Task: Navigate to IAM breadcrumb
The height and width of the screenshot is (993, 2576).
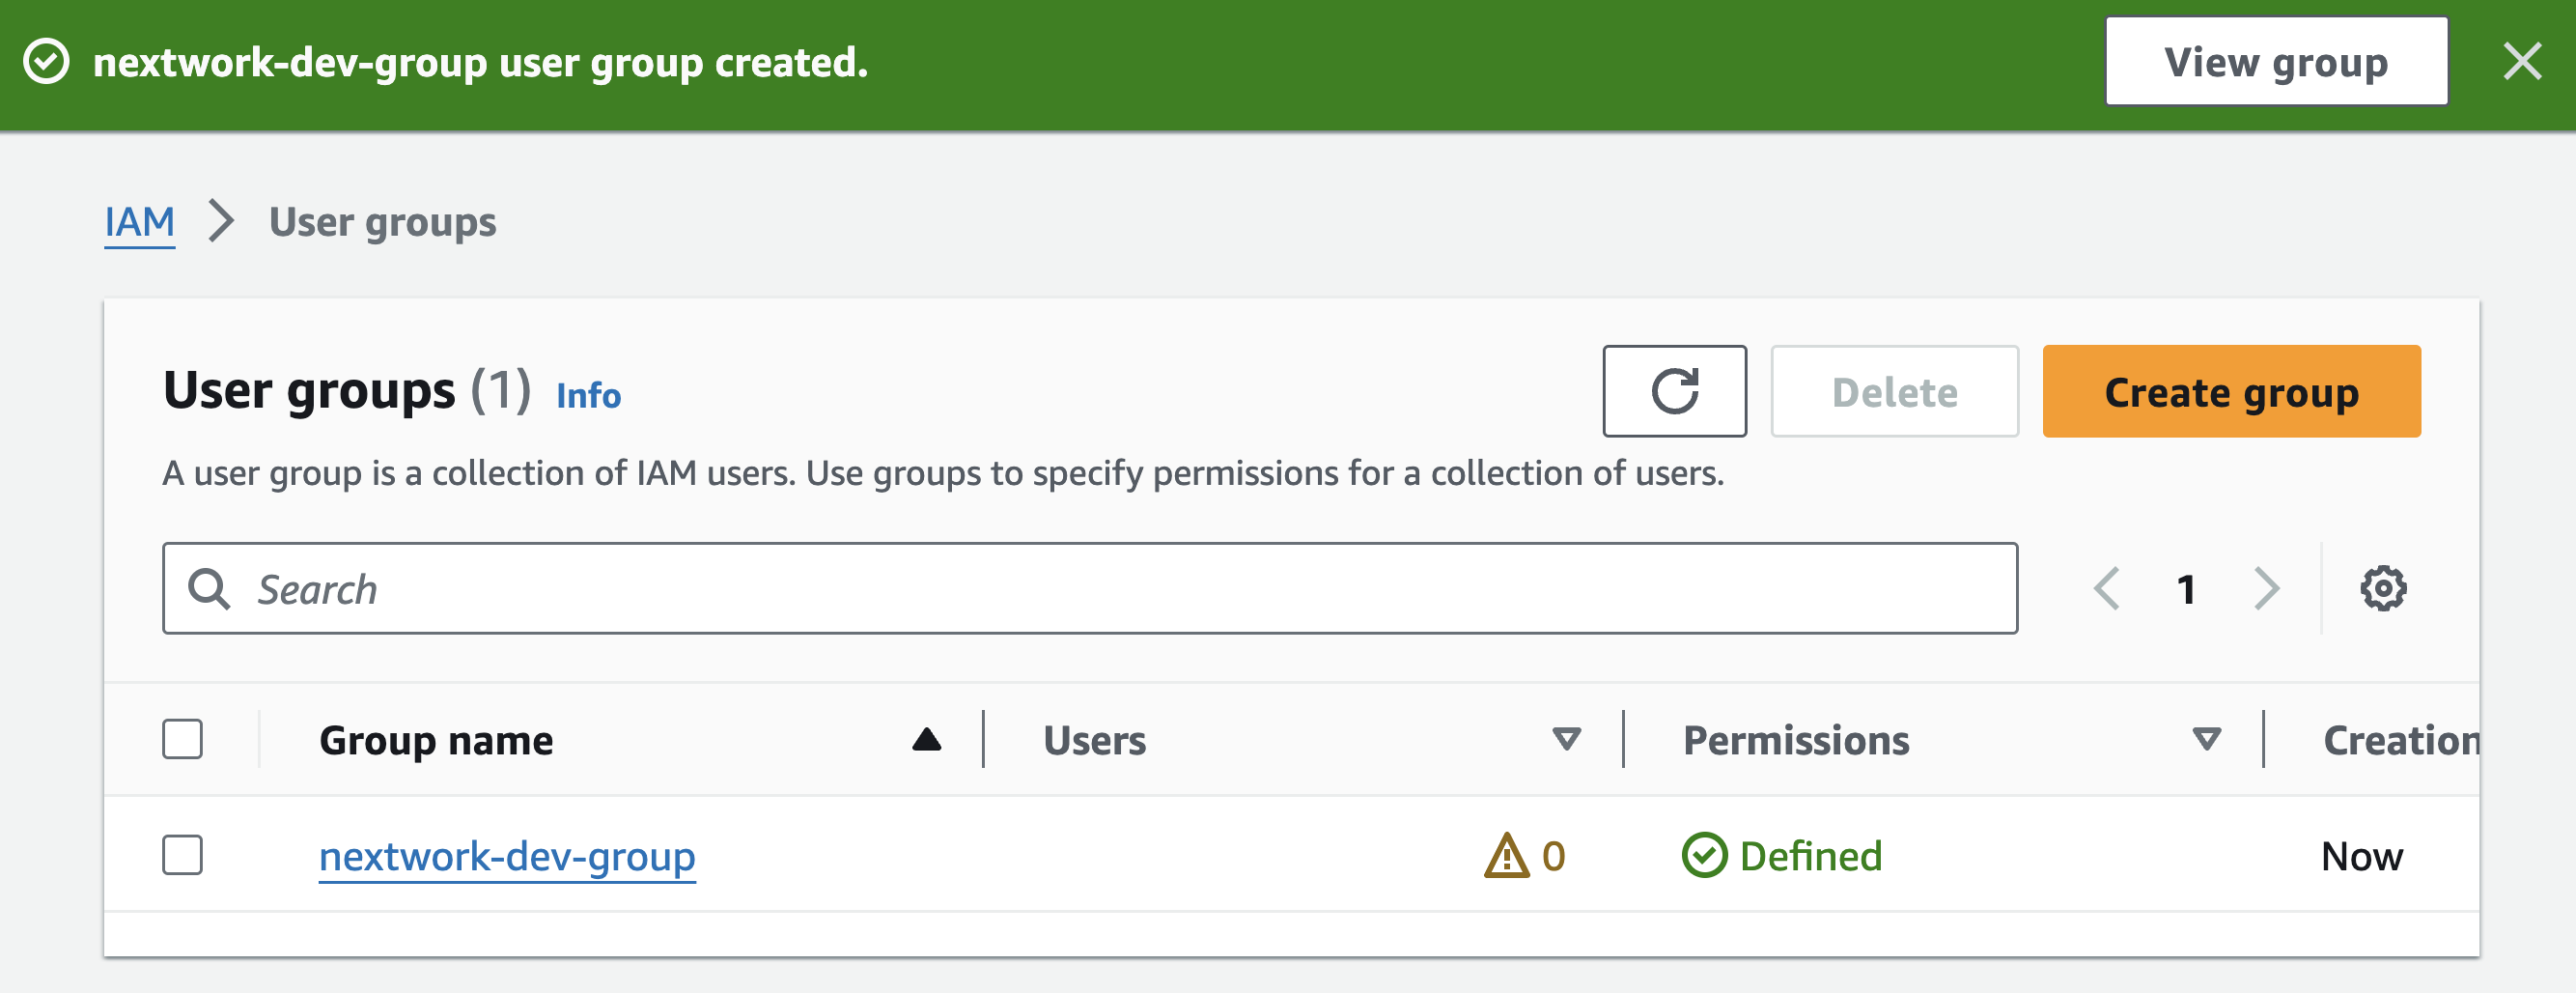Action: (140, 222)
